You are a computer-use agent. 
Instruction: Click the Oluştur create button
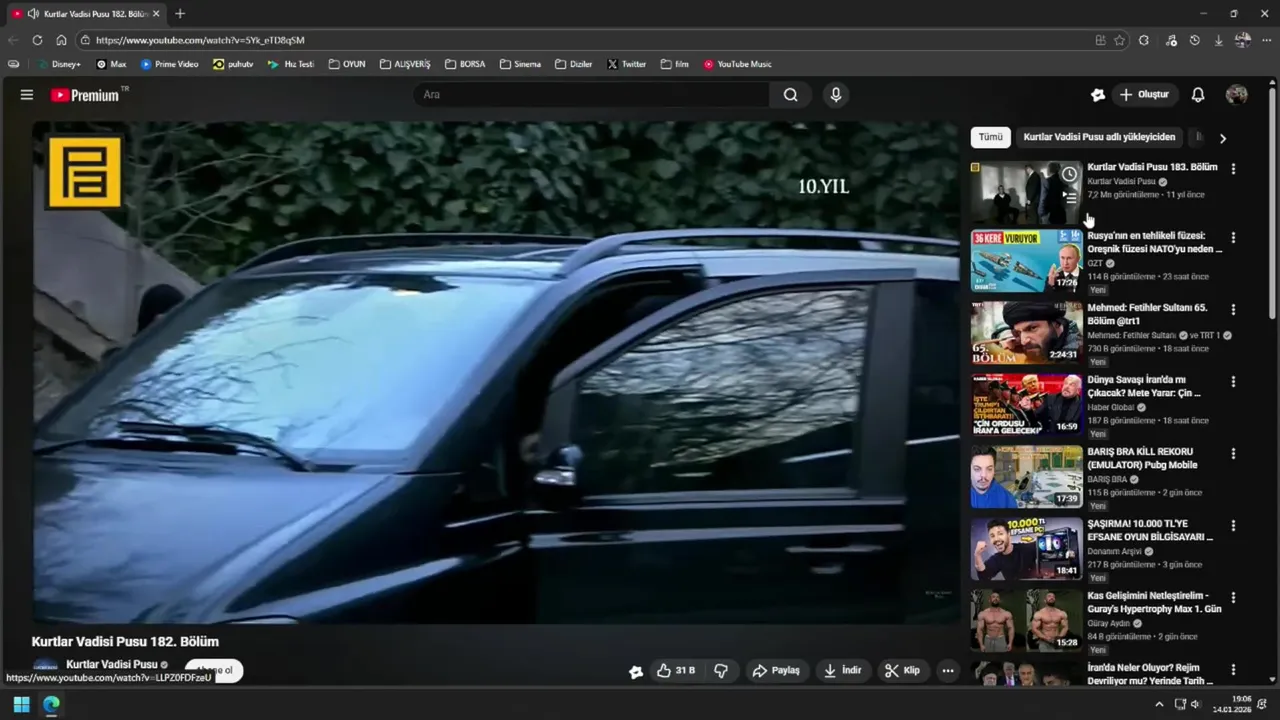tap(1144, 95)
